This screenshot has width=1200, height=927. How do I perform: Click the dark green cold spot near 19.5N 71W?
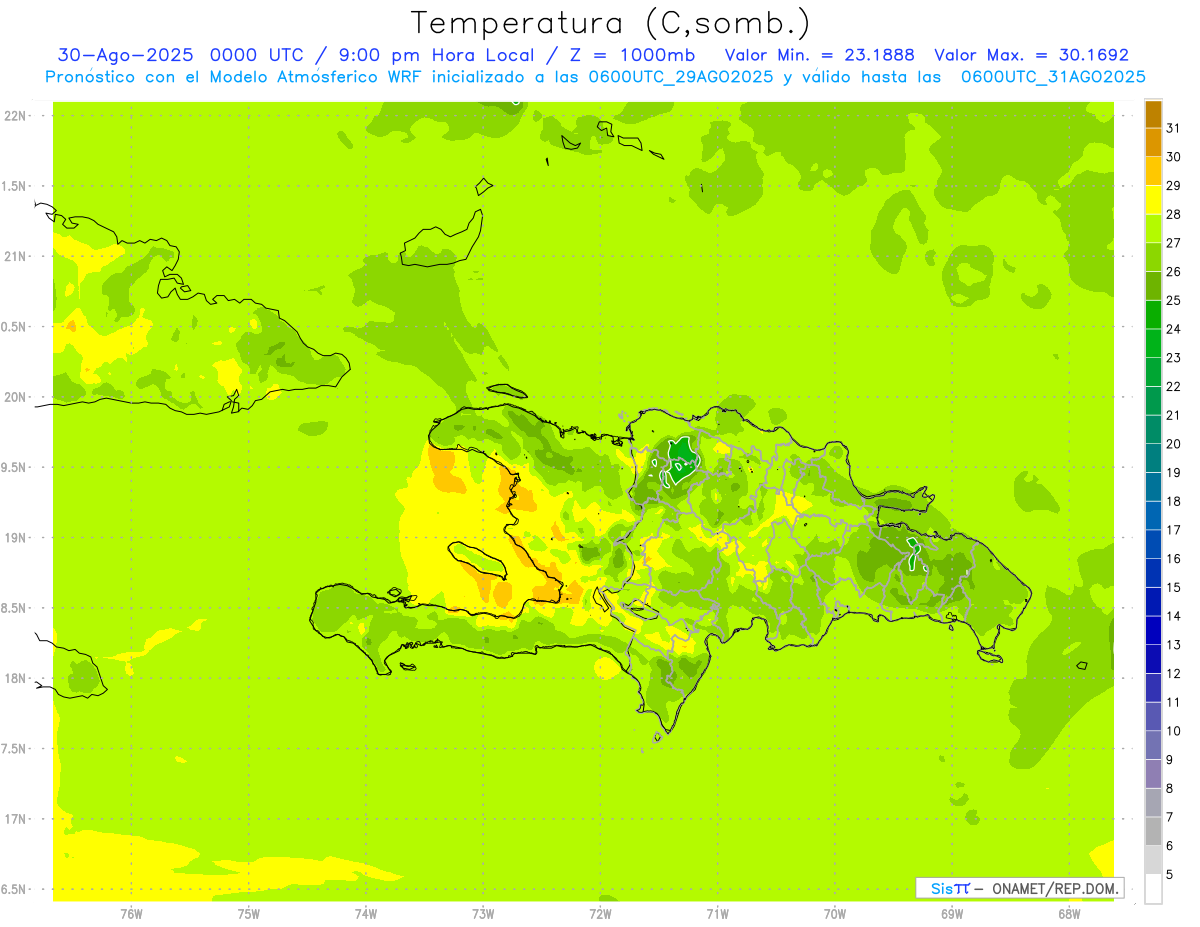click(684, 460)
